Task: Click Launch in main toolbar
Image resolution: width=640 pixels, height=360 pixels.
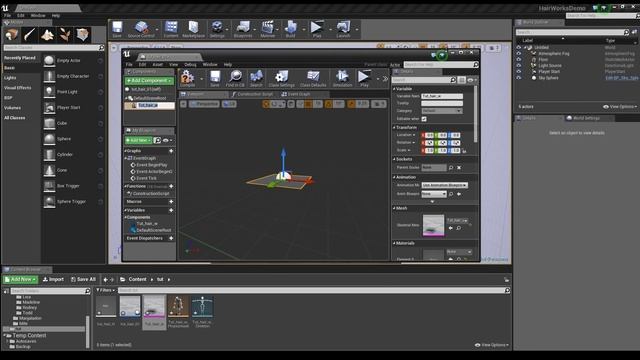Action: (x=343, y=29)
